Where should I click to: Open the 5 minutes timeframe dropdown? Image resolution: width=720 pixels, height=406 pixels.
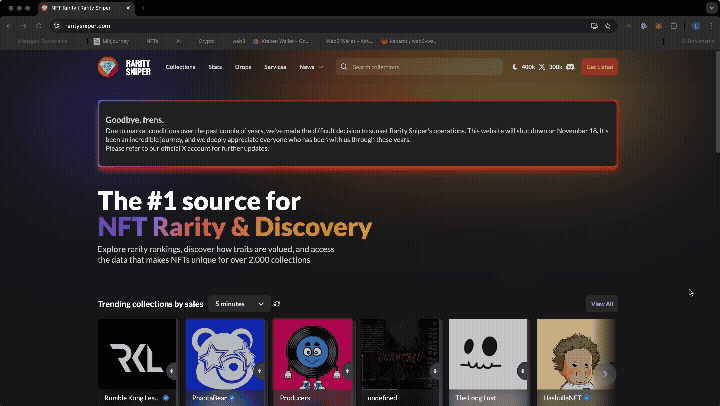[x=239, y=304]
